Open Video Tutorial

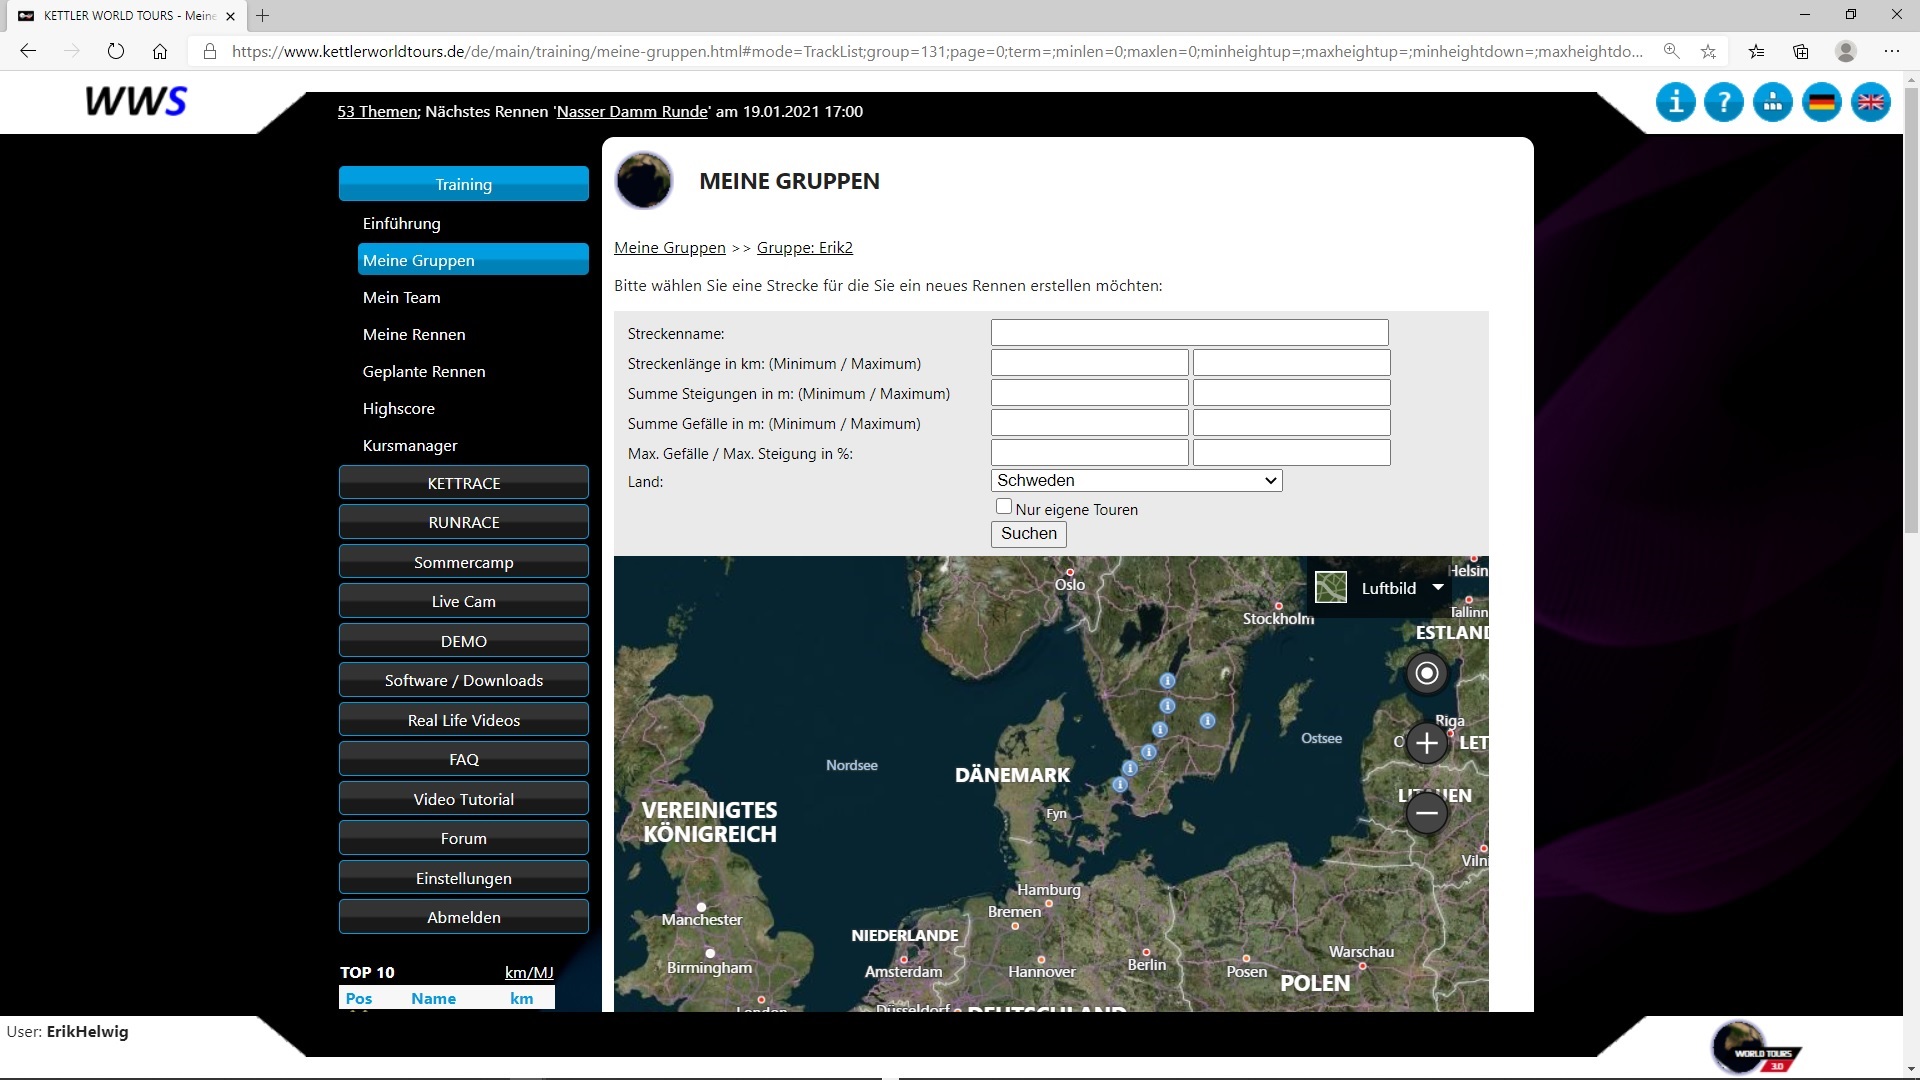464,799
